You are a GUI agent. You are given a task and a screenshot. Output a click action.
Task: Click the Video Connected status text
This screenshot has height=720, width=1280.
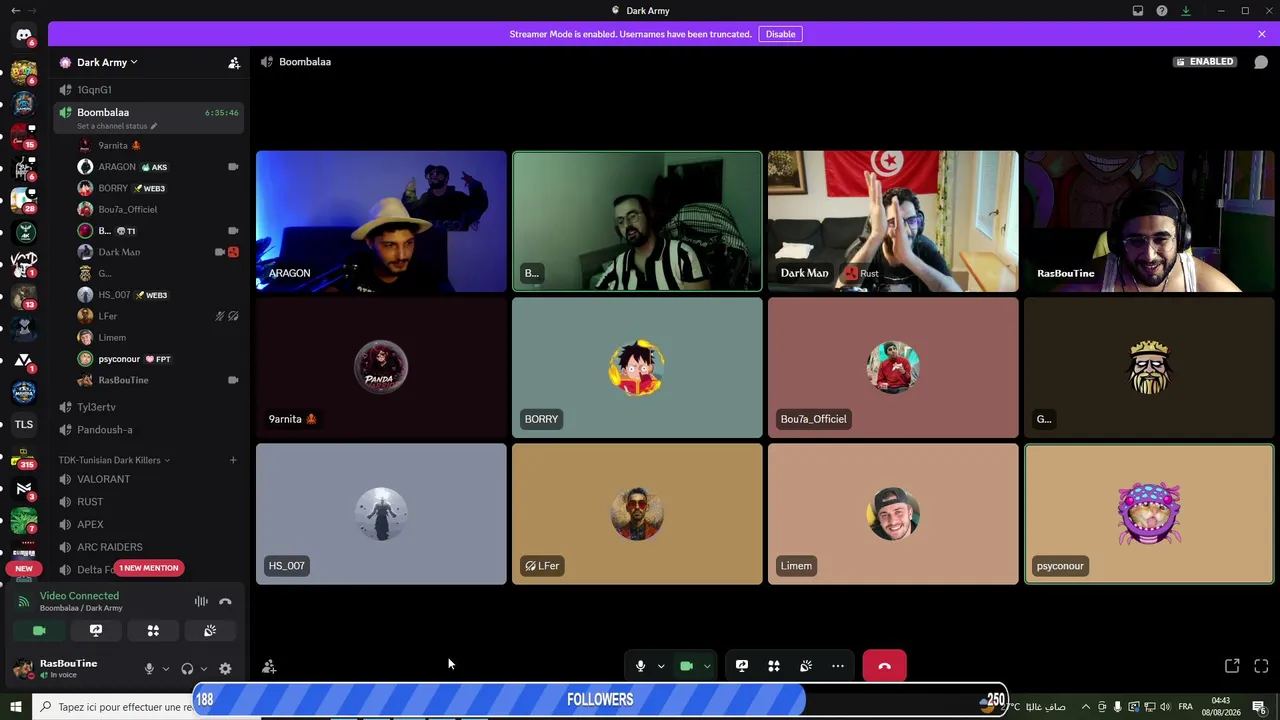click(79, 596)
